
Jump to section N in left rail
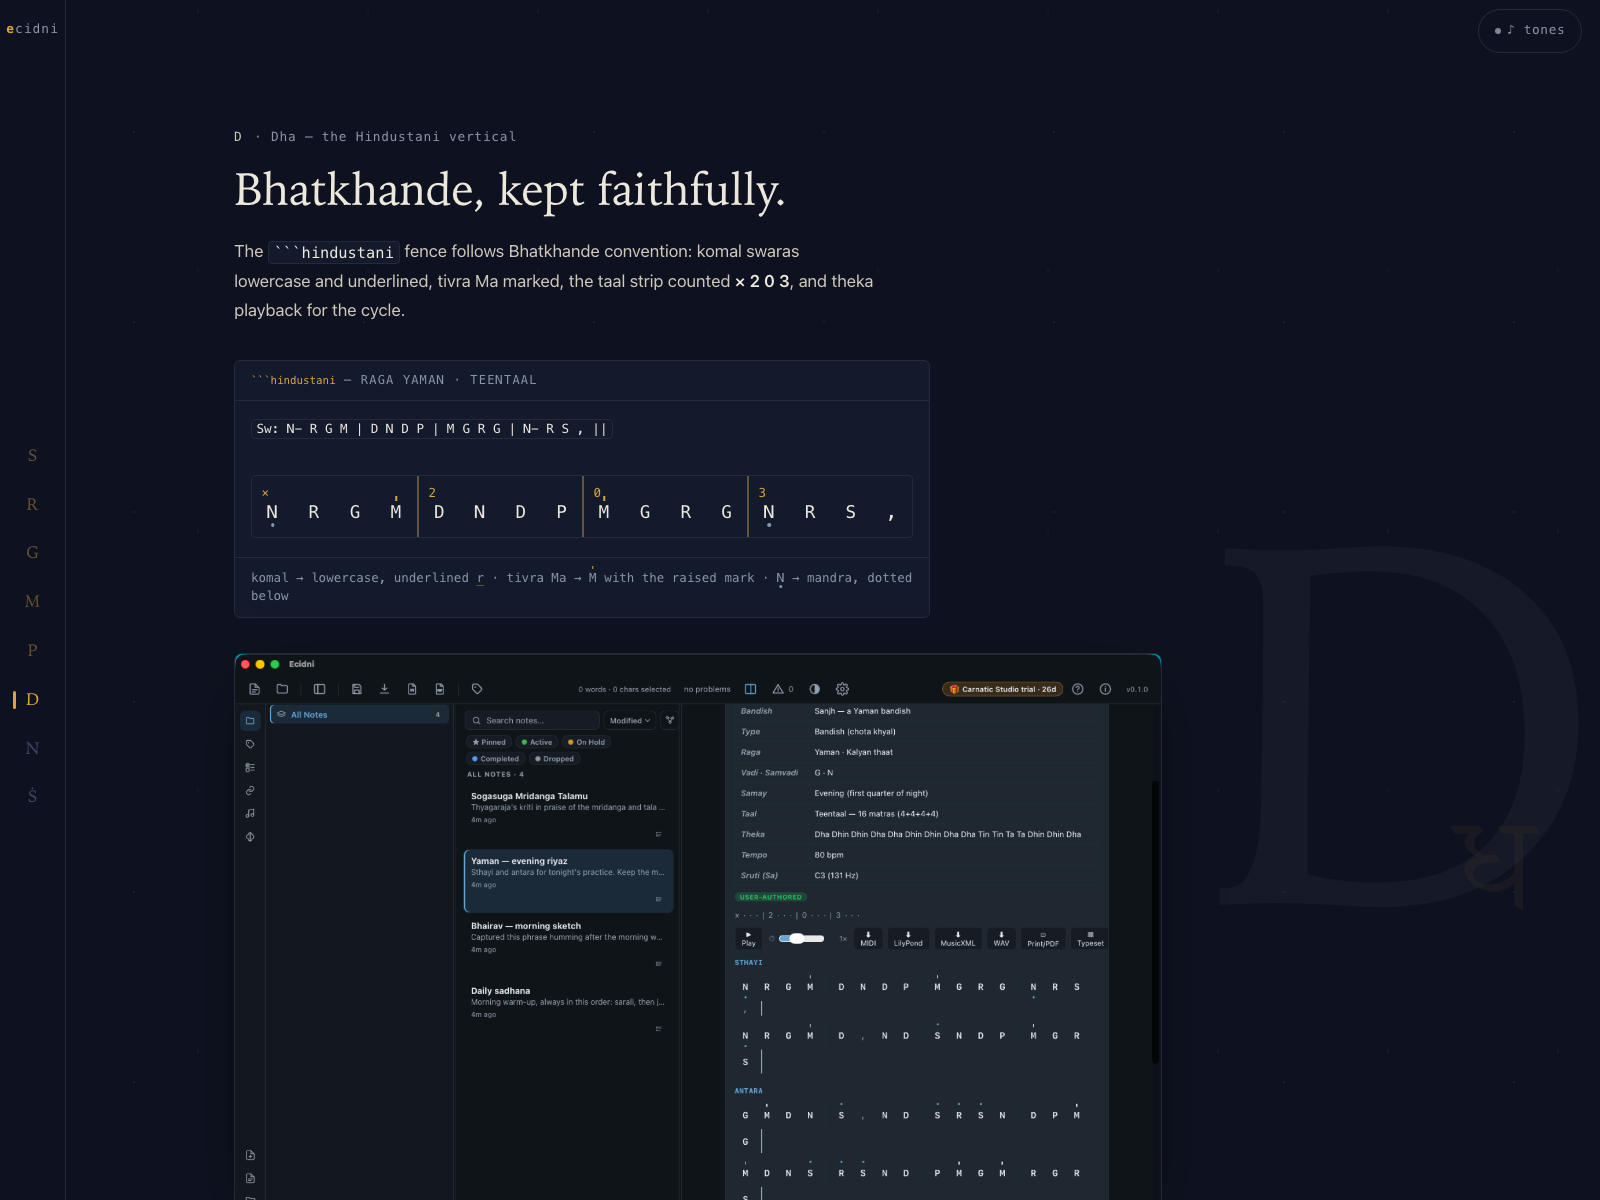(32, 748)
